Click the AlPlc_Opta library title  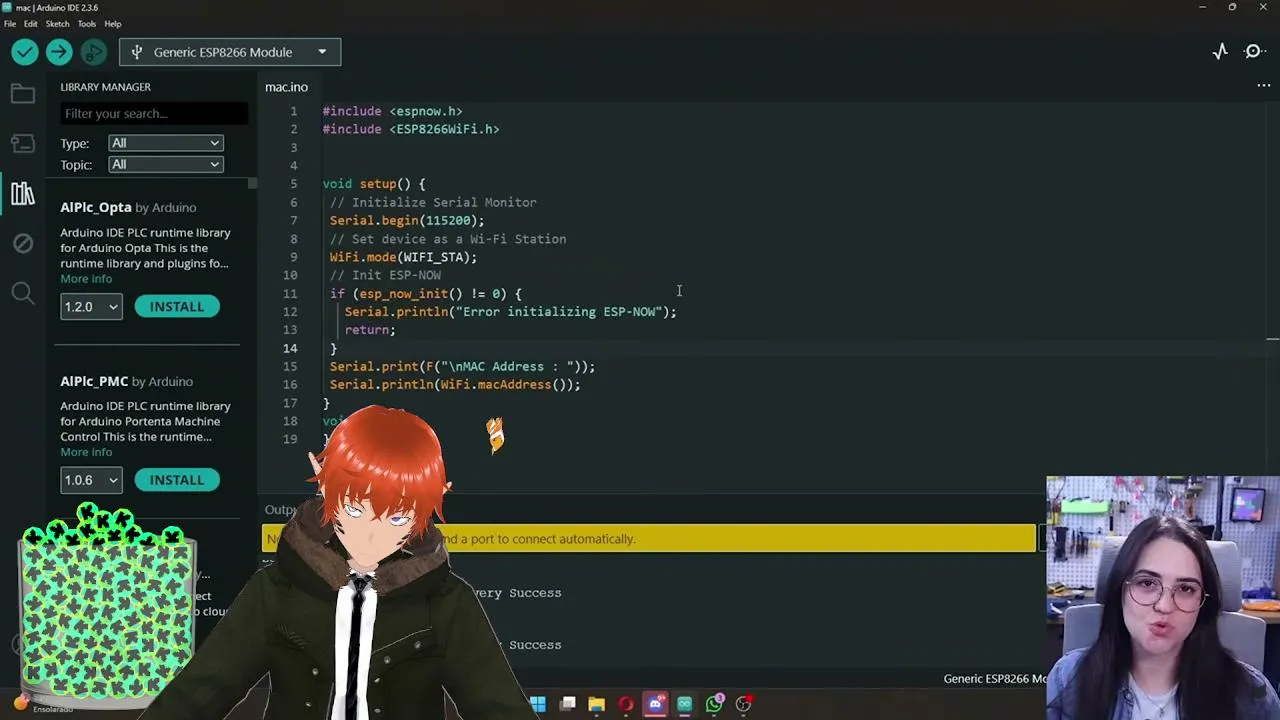point(96,207)
